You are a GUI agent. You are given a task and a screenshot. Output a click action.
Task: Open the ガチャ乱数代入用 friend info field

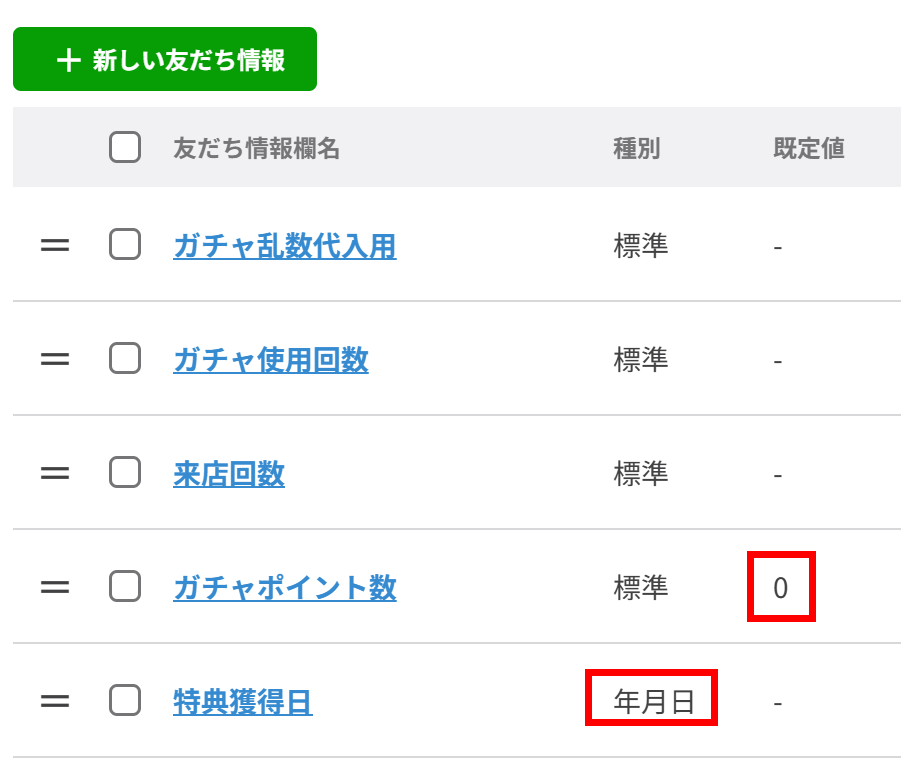click(284, 244)
